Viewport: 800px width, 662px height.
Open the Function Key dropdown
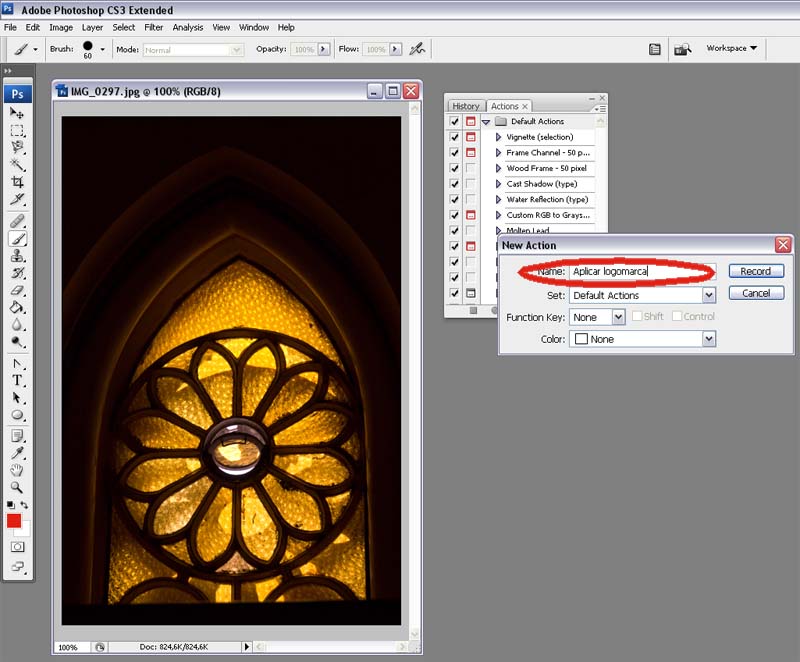click(x=618, y=317)
